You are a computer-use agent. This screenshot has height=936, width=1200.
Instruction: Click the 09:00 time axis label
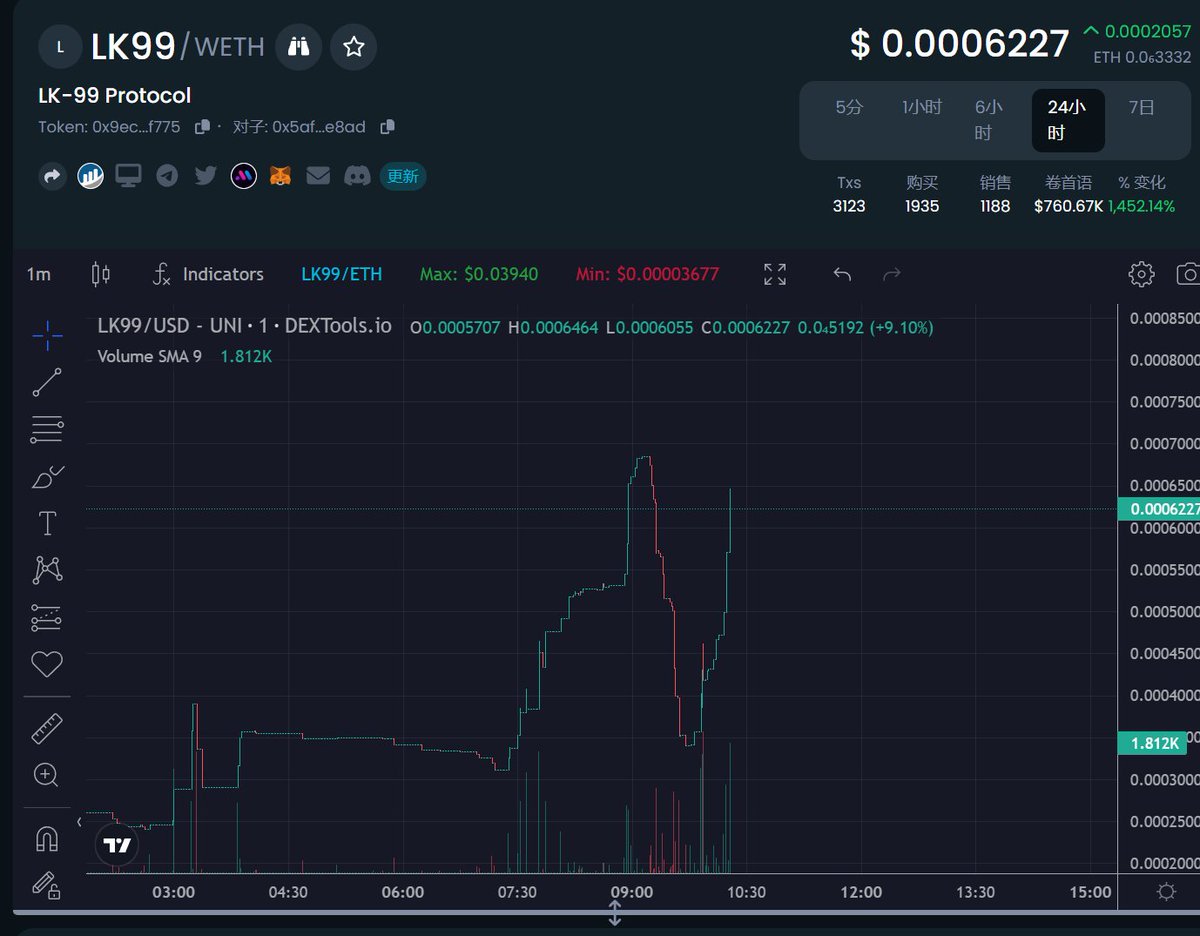(632, 892)
